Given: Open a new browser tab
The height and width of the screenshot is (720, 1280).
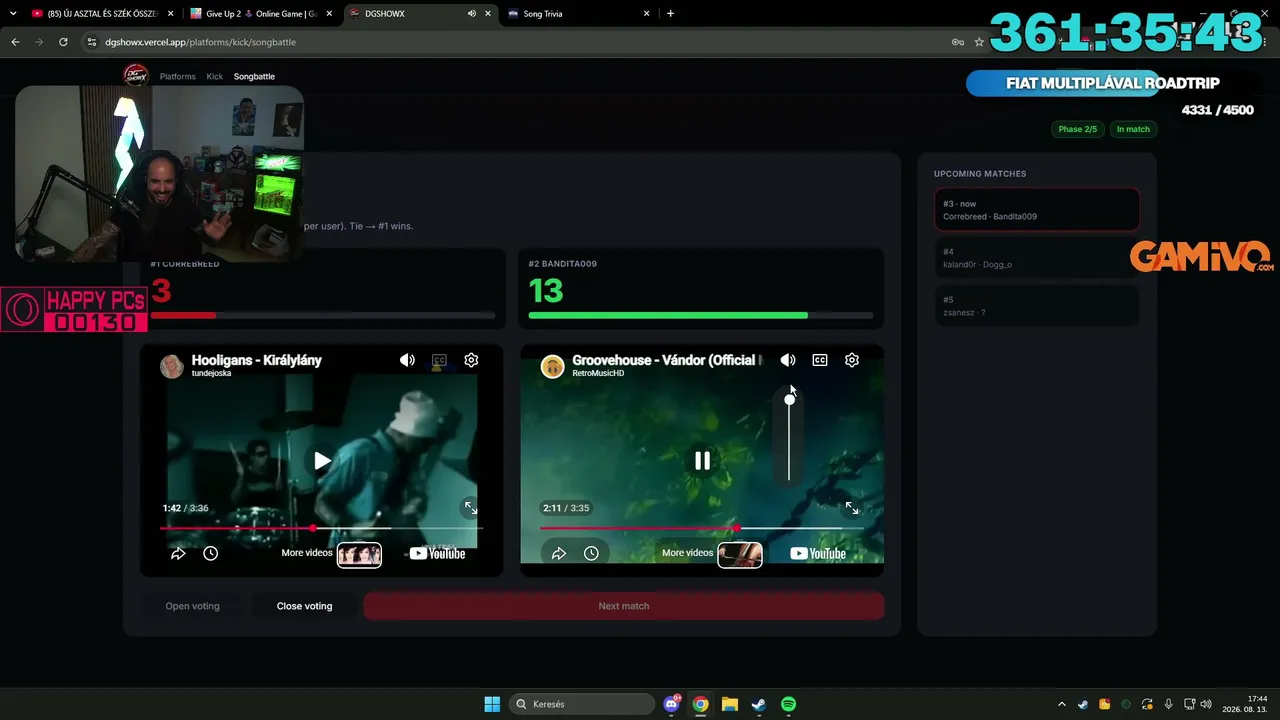Looking at the screenshot, I should click(x=670, y=14).
